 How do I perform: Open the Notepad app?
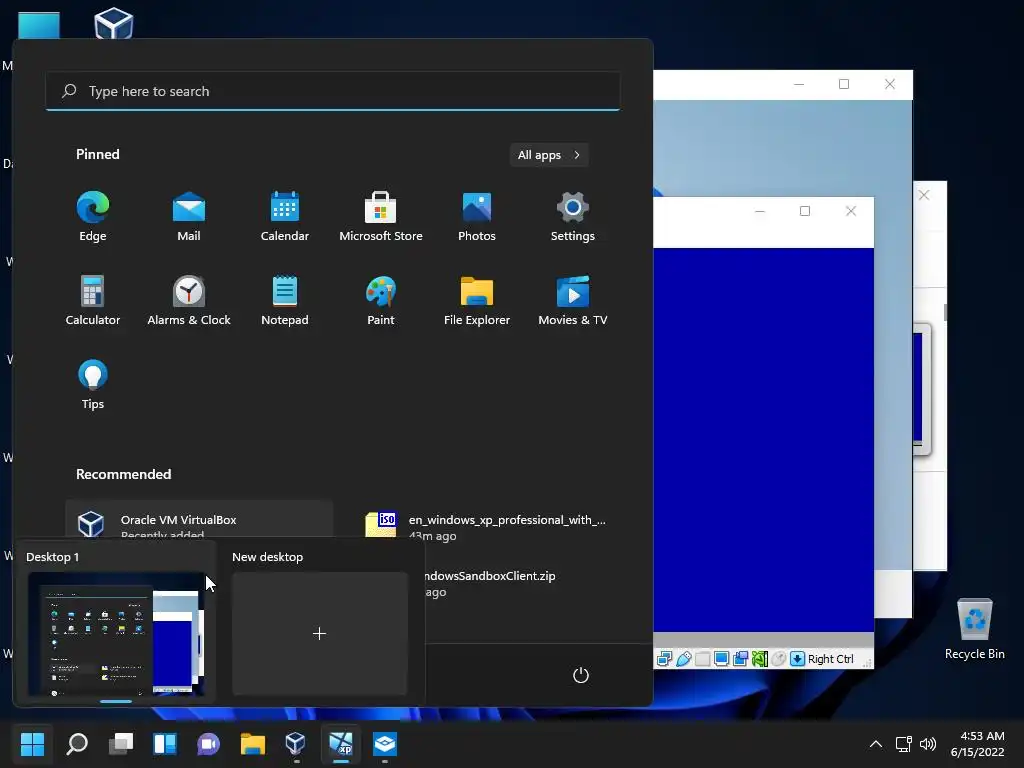[285, 300]
